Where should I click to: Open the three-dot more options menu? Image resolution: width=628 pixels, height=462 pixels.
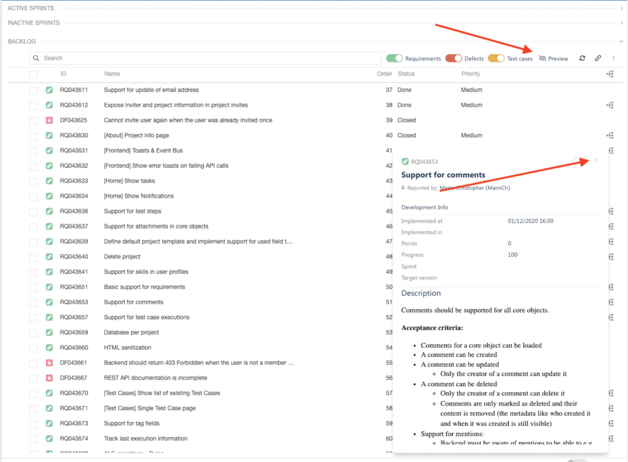[614, 59]
